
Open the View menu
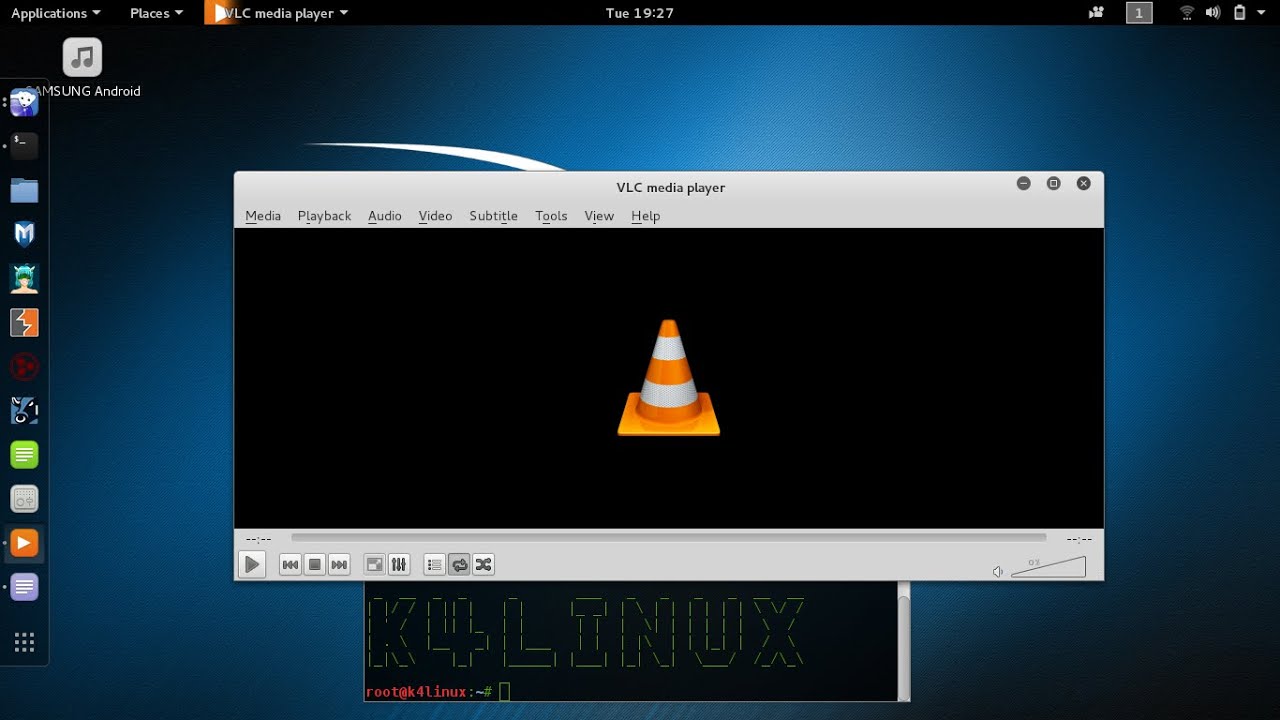(599, 216)
